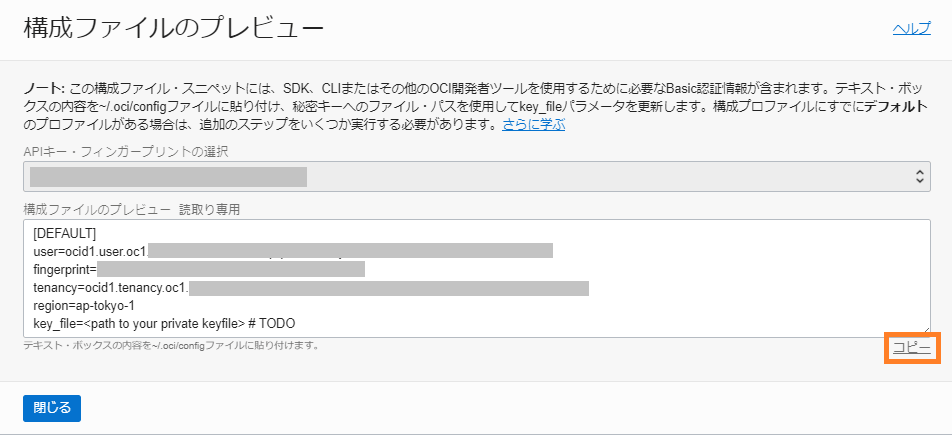Image resolution: width=952 pixels, height=435 pixels.
Task: Click the hint text below the config textbox
Action: 171,346
